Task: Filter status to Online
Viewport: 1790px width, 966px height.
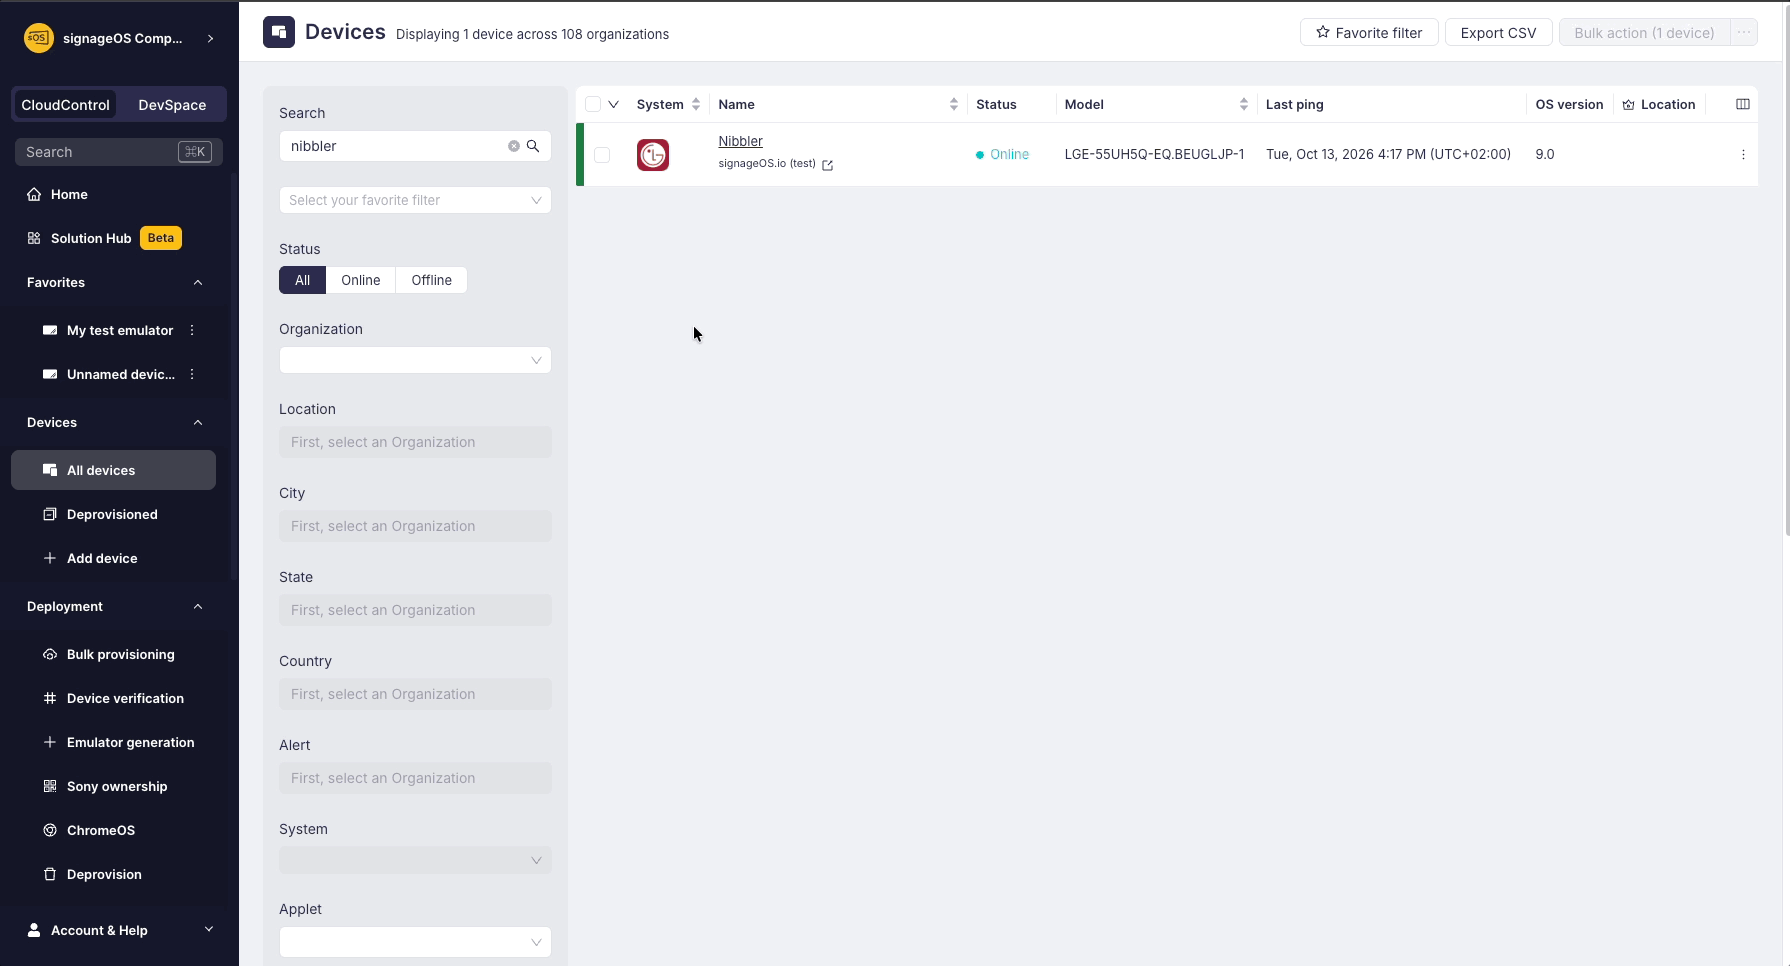Action: click(x=361, y=280)
